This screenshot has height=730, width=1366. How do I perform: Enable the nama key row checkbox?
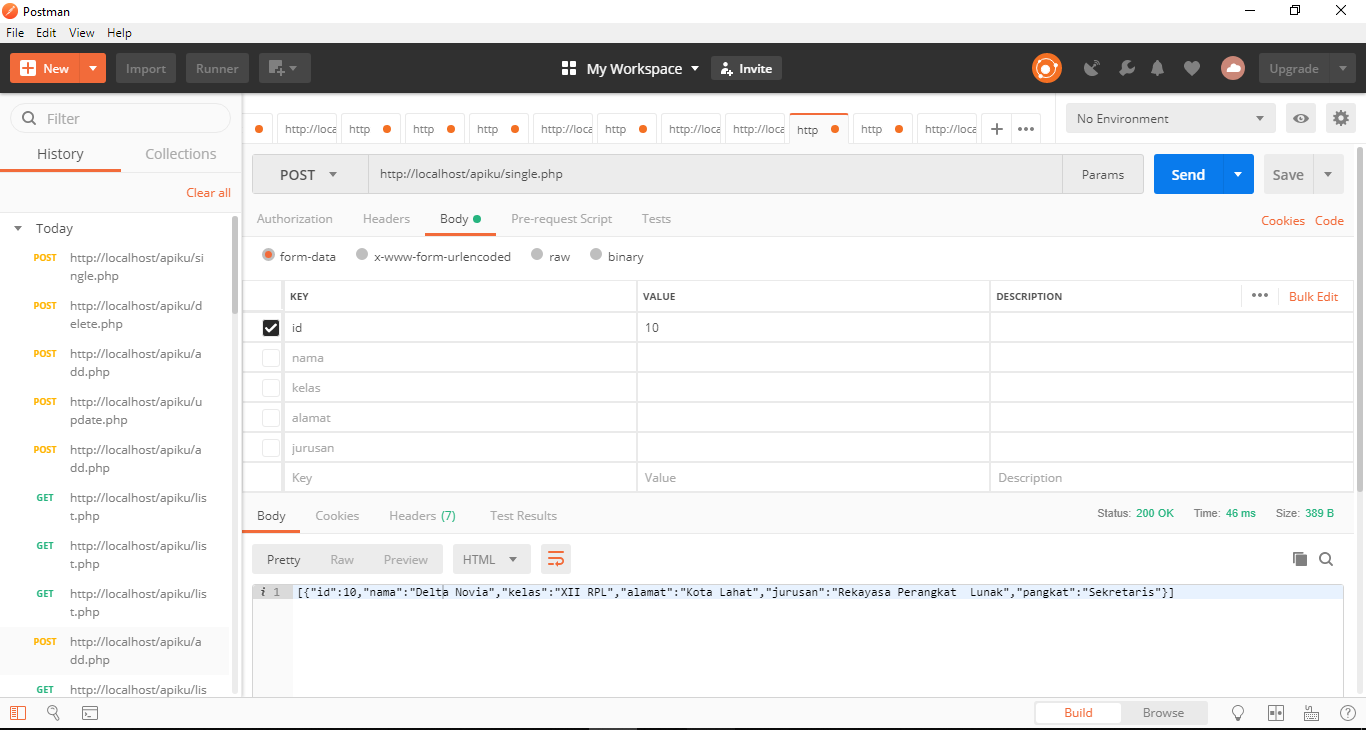click(271, 357)
